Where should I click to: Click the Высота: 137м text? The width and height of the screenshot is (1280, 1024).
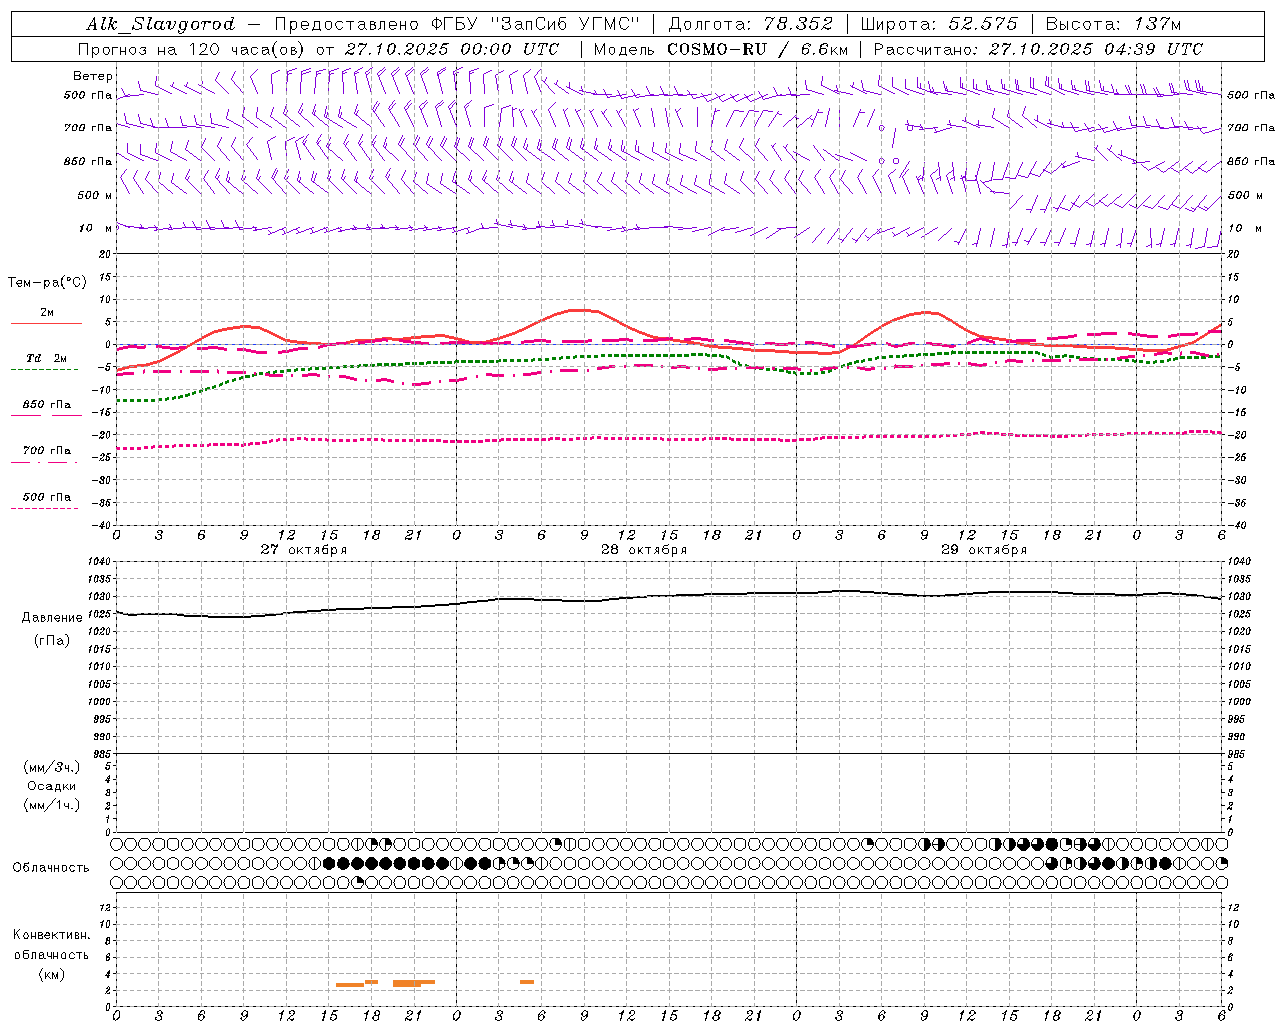coord(1112,24)
